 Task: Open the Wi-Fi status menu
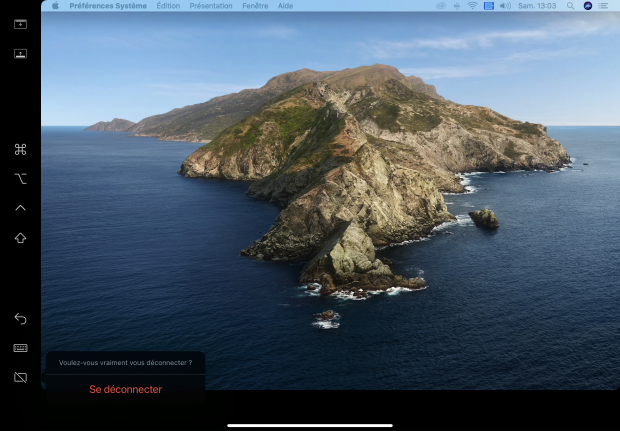click(x=472, y=6)
